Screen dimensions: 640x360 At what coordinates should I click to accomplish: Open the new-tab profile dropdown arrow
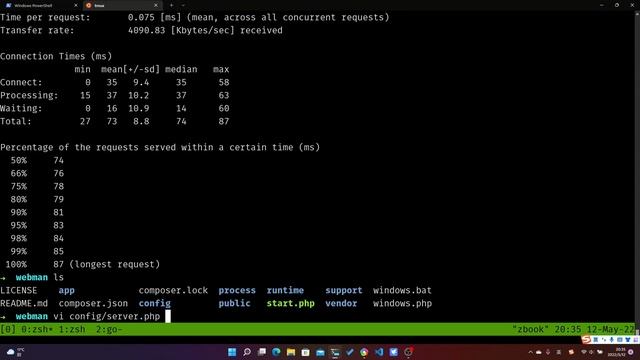pyautogui.click(x=183, y=5)
